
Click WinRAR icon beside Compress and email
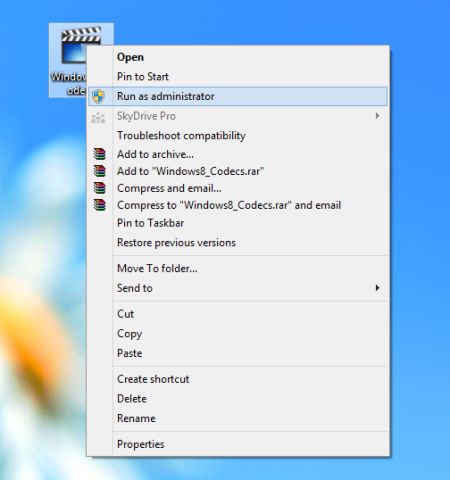coord(99,188)
